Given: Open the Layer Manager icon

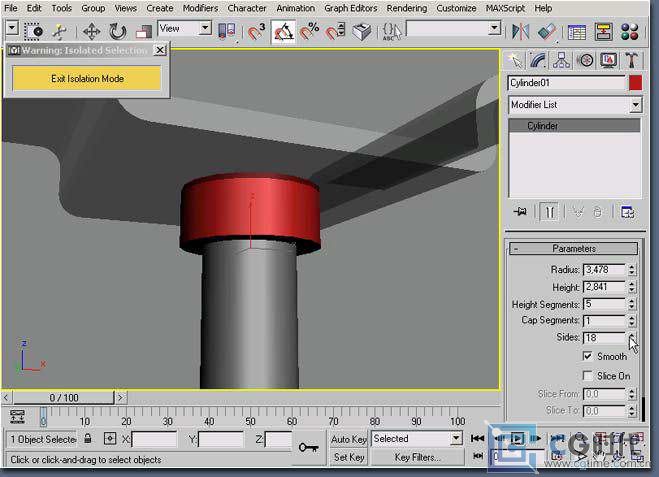Looking at the screenshot, I should coord(577,32).
